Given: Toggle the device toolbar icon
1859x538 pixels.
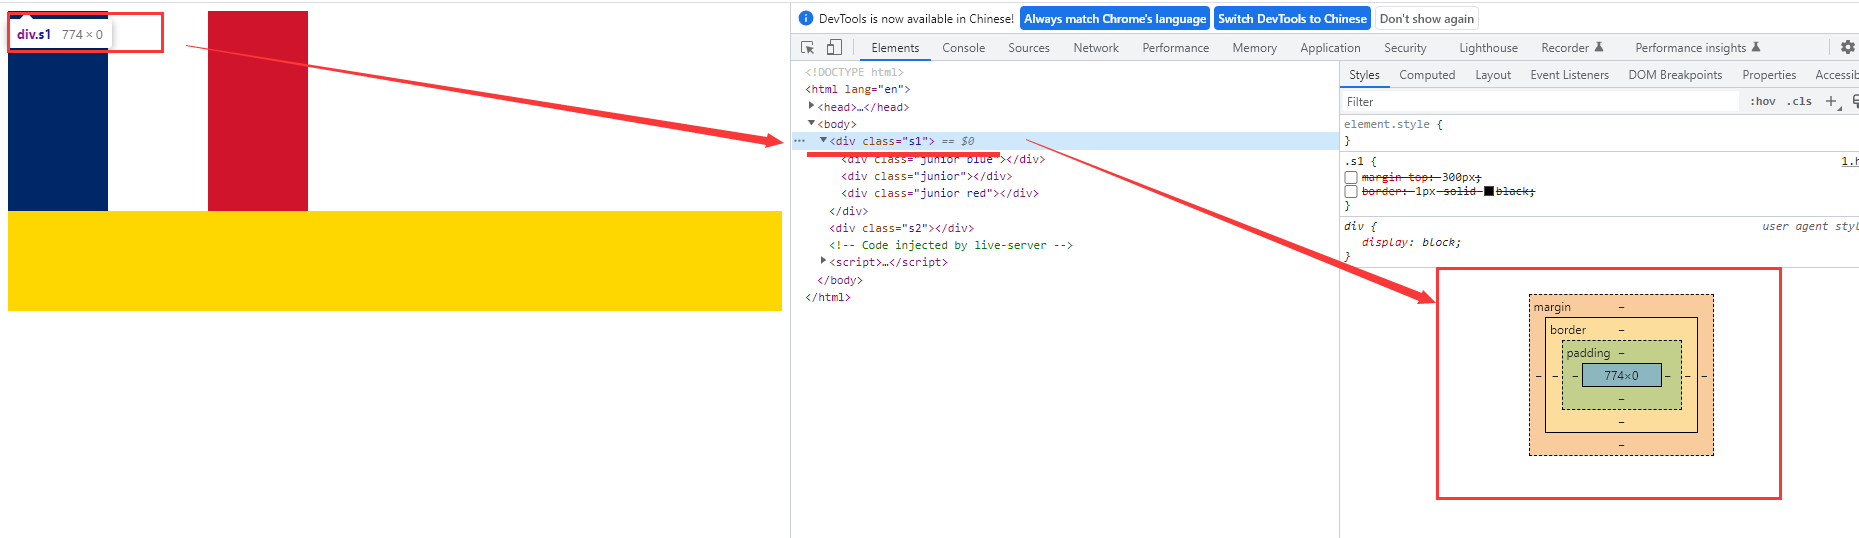Looking at the screenshot, I should point(834,47).
